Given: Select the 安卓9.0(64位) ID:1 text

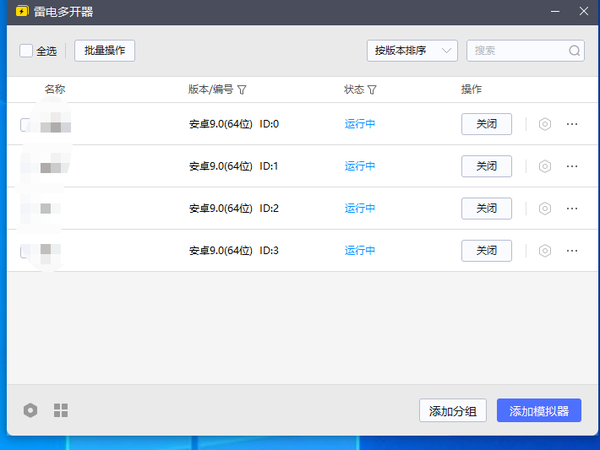Looking at the screenshot, I should (x=234, y=166).
